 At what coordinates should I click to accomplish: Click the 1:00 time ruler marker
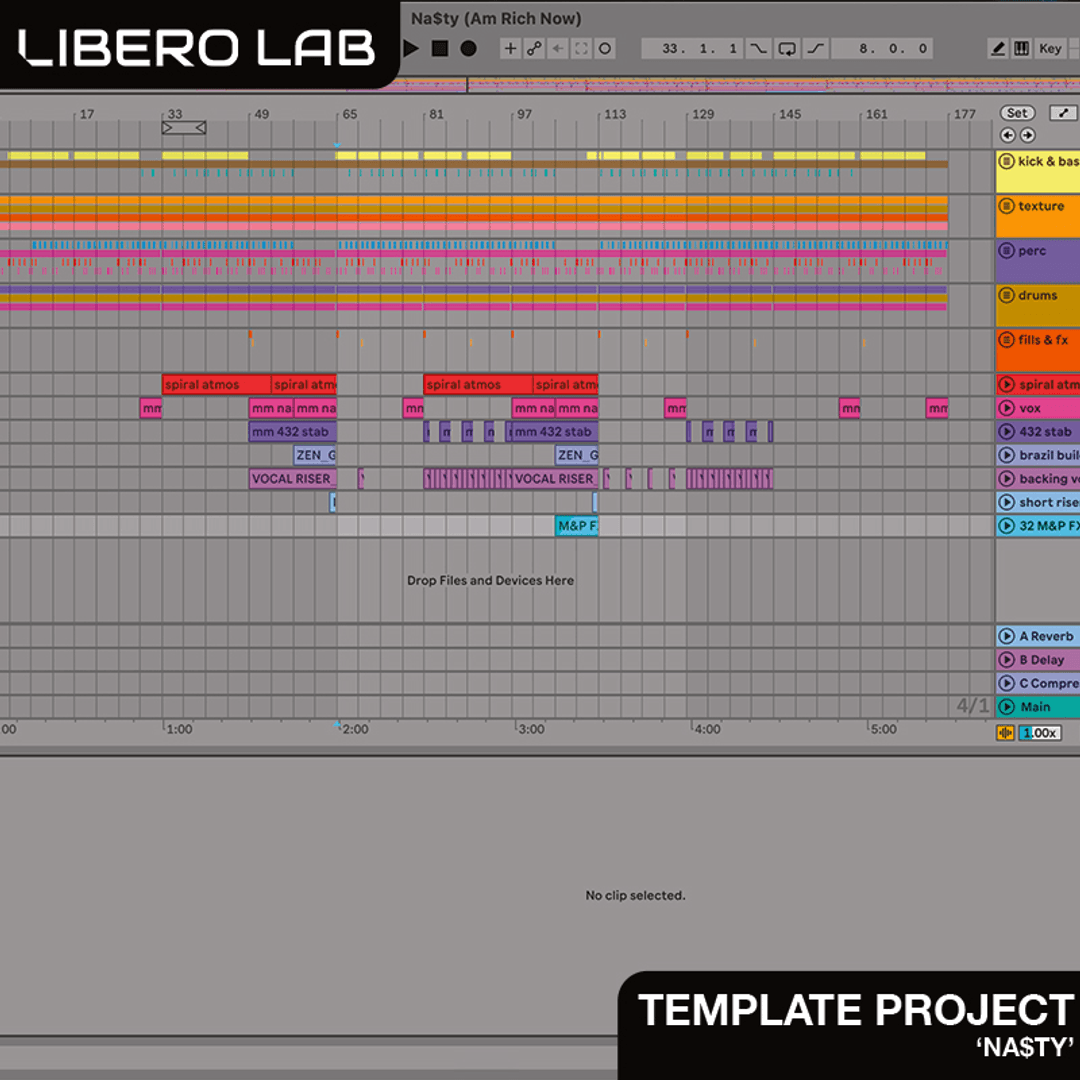point(179,729)
